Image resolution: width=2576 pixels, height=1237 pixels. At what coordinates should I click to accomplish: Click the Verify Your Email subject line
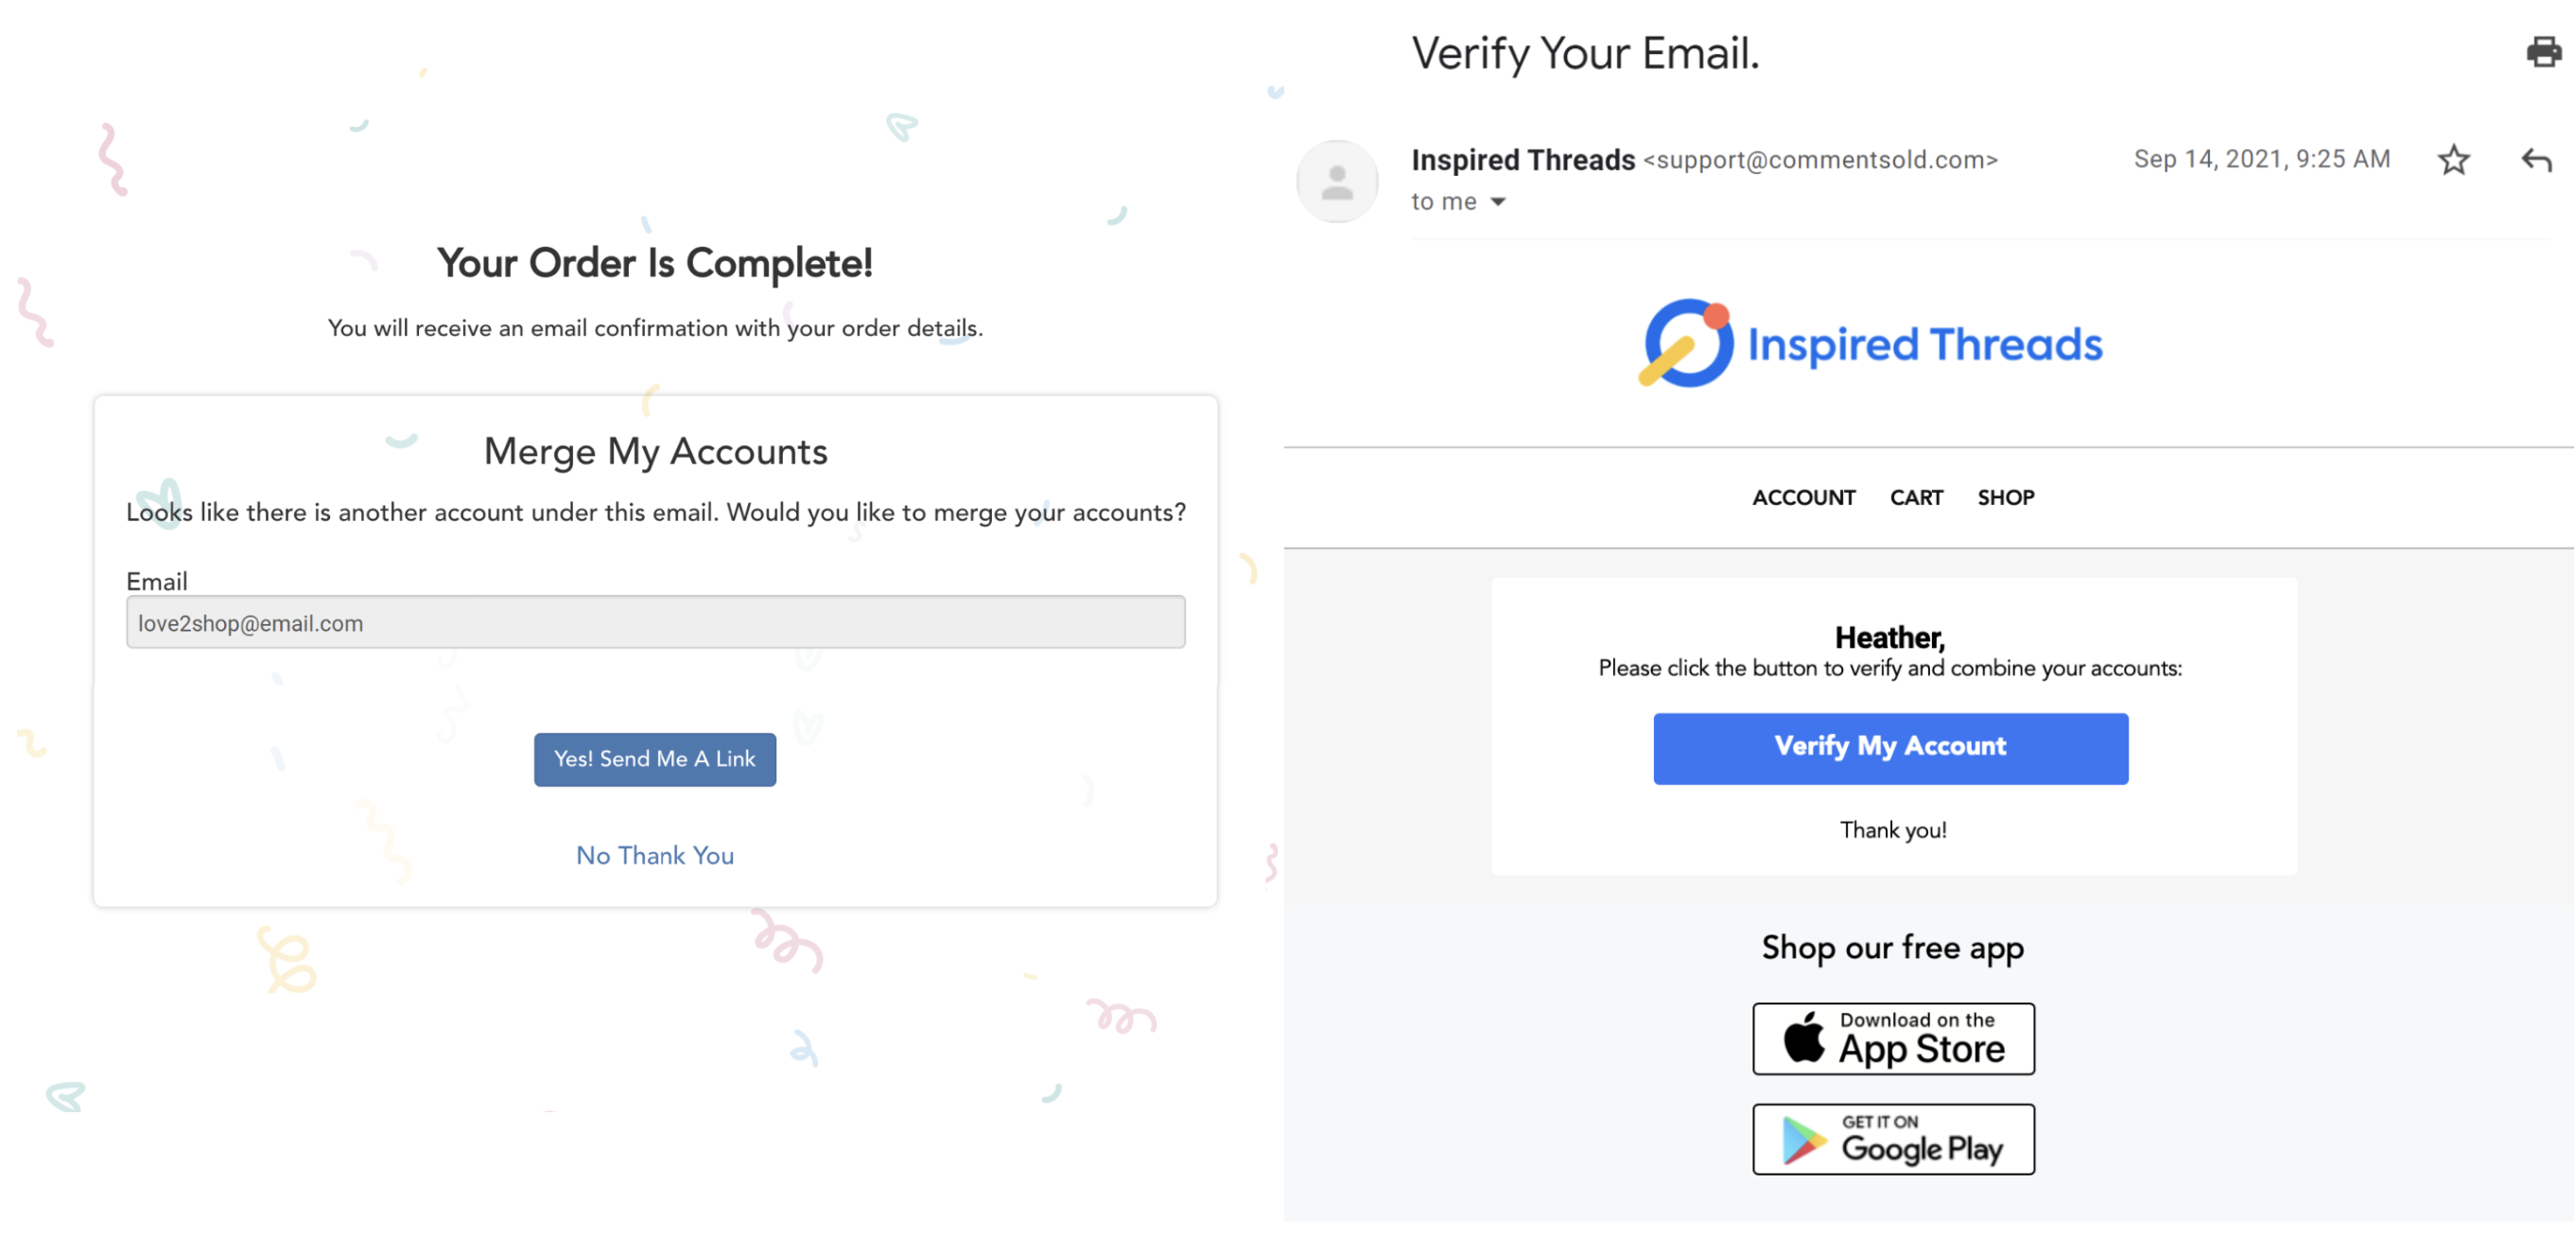(1585, 54)
